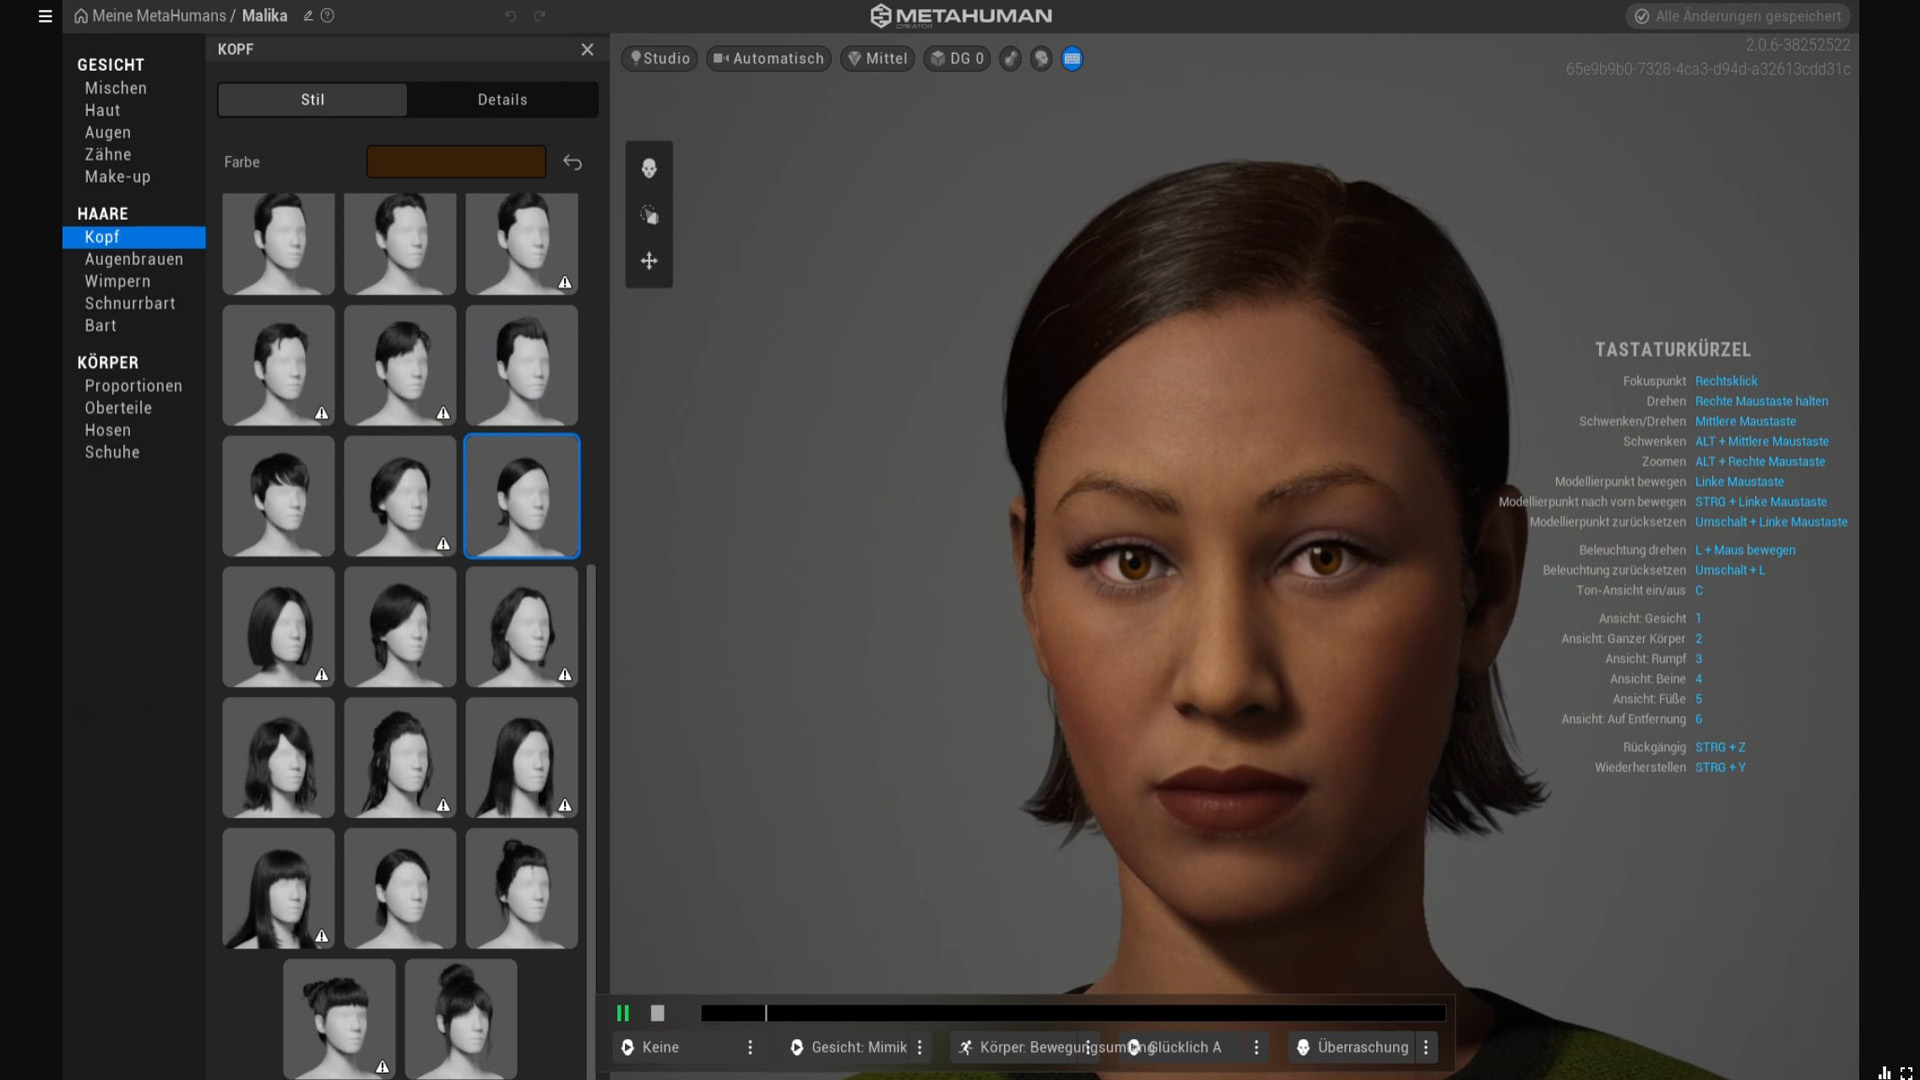Click the undo arrow in the title bar
Image resolution: width=1920 pixels, height=1080 pixels.
coord(509,16)
